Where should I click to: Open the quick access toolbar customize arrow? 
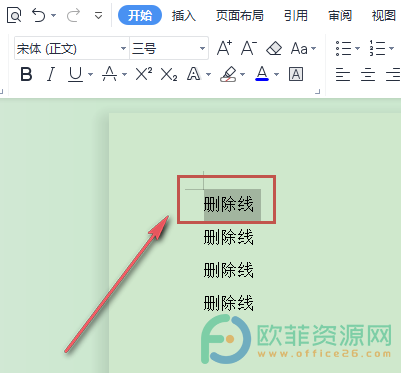tap(98, 15)
